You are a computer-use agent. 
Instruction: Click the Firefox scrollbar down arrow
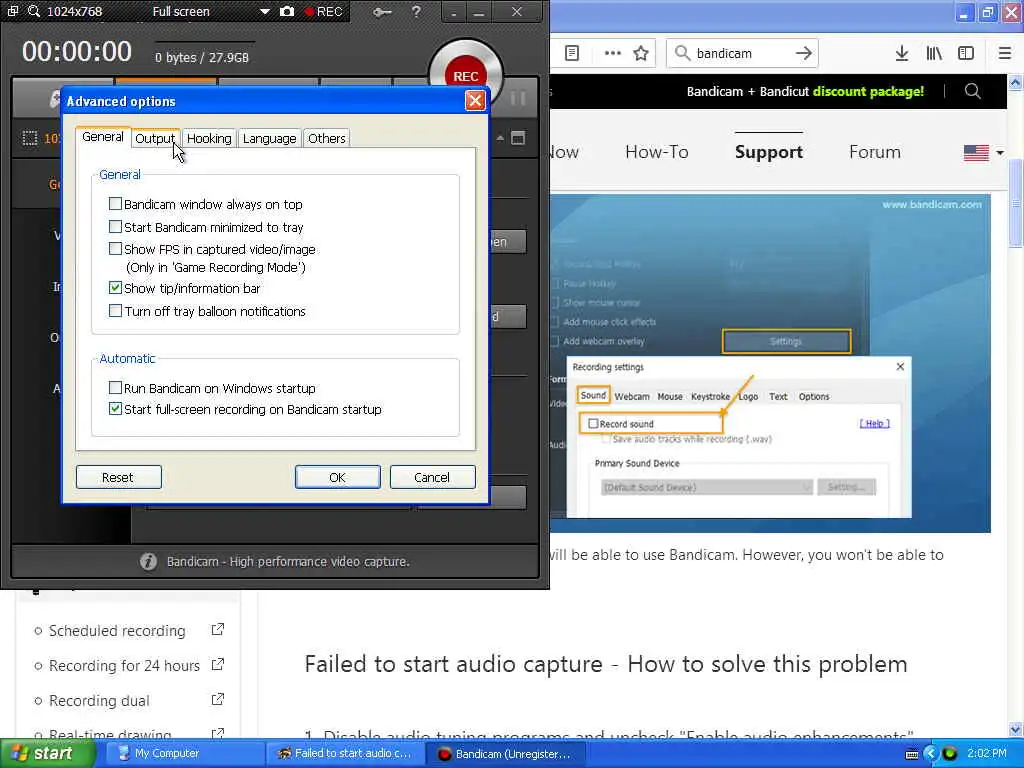tap(1016, 729)
